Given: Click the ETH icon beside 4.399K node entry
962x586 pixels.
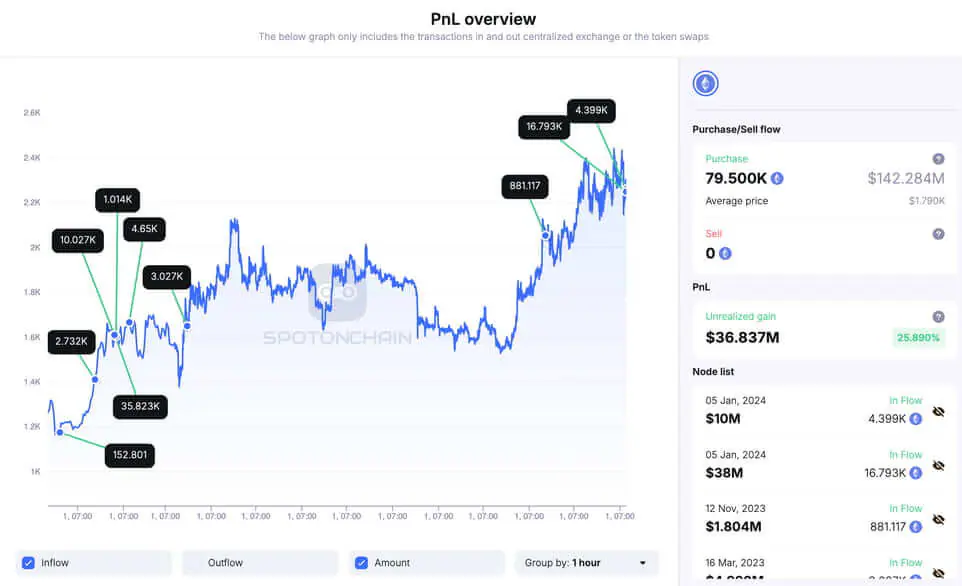Looking at the screenshot, I should (x=917, y=418).
